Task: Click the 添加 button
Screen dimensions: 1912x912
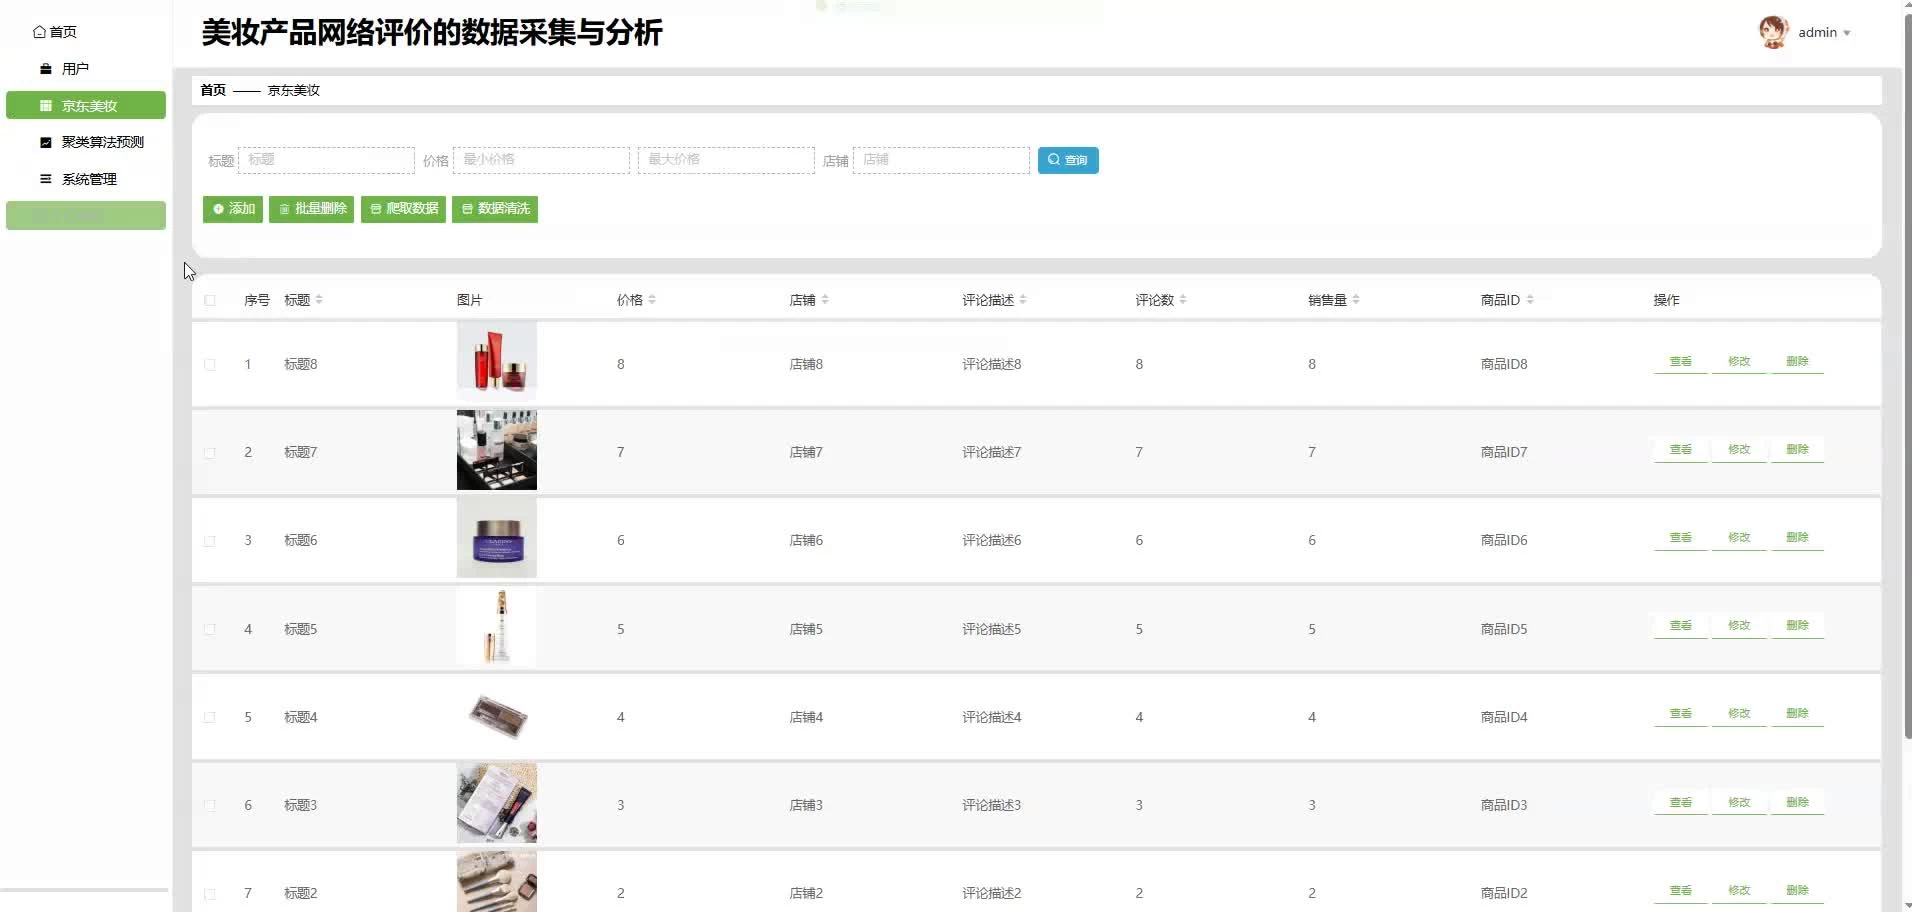Action: [x=233, y=209]
